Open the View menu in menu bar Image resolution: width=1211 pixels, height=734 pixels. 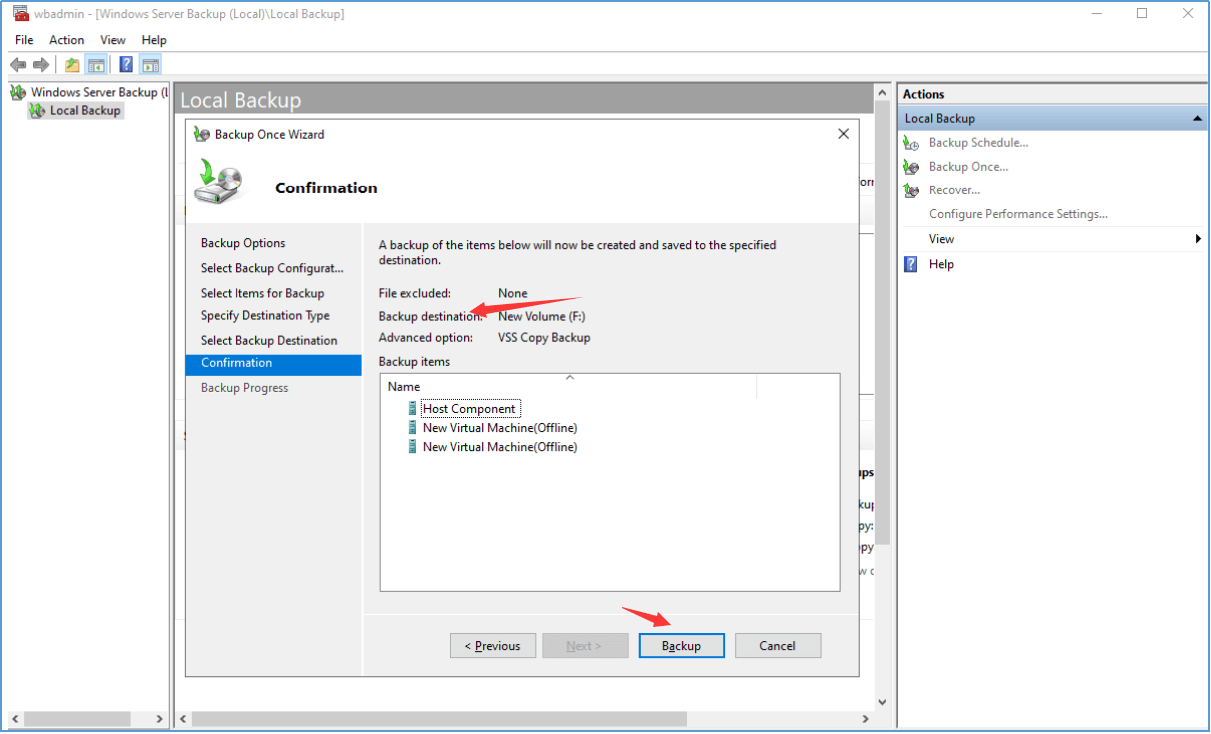click(x=113, y=40)
